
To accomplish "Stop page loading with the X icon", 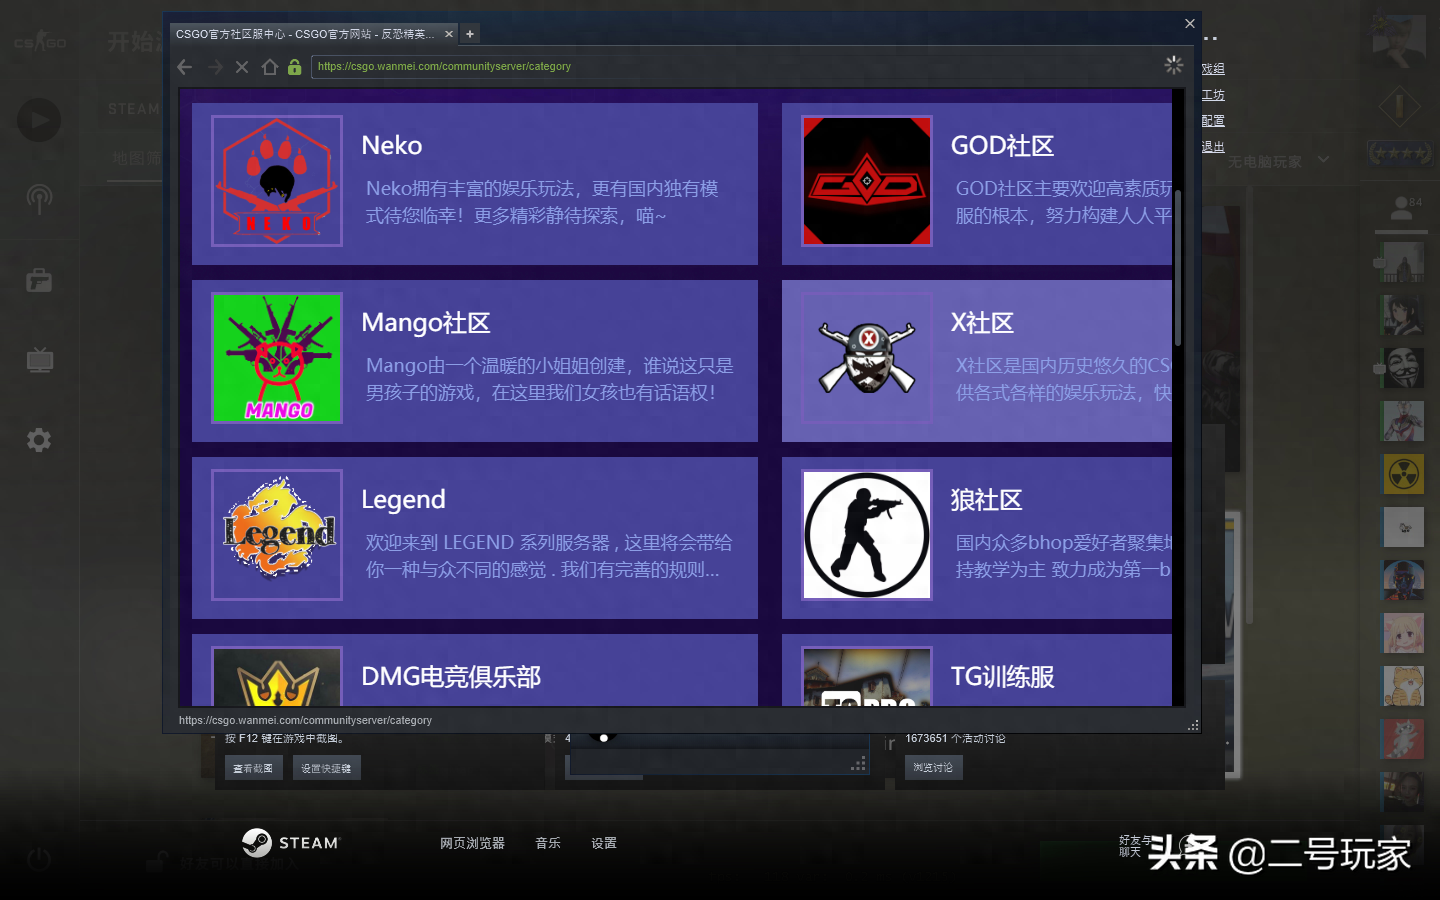I will coord(241,66).
